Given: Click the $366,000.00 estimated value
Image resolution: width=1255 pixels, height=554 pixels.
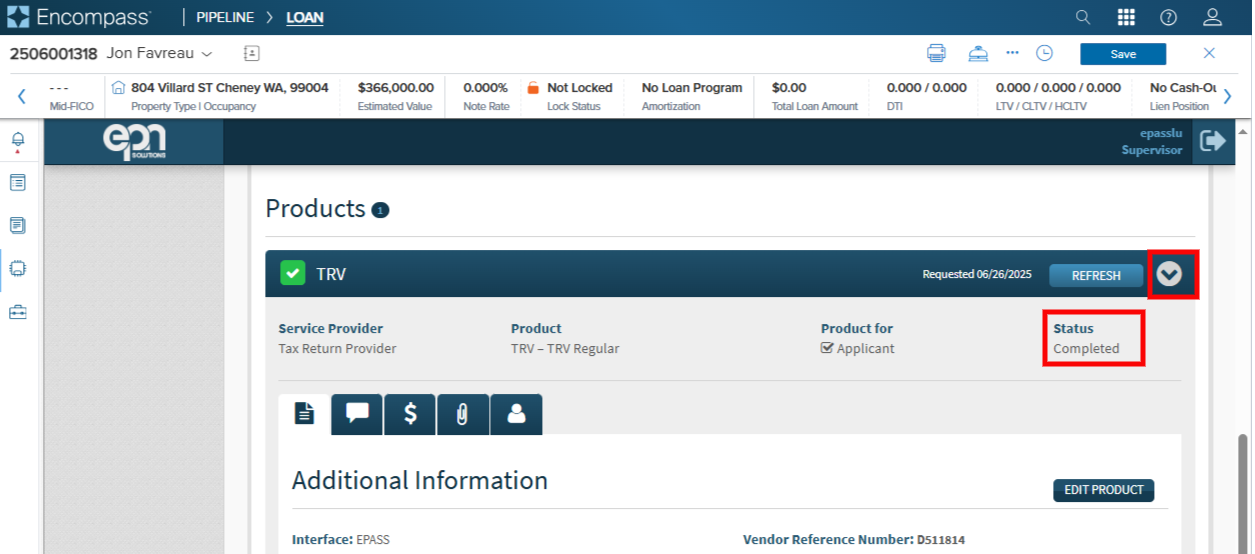Looking at the screenshot, I should tap(396, 88).
